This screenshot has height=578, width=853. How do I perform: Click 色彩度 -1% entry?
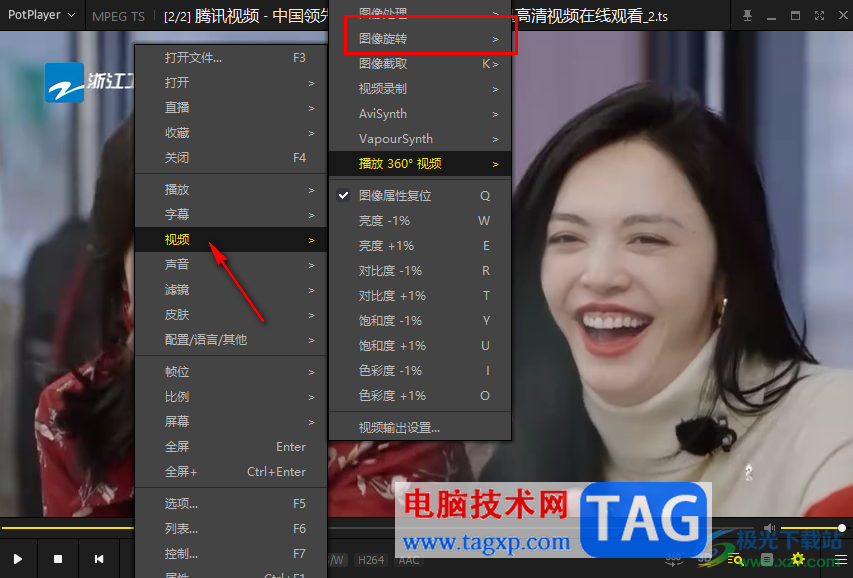click(419, 371)
